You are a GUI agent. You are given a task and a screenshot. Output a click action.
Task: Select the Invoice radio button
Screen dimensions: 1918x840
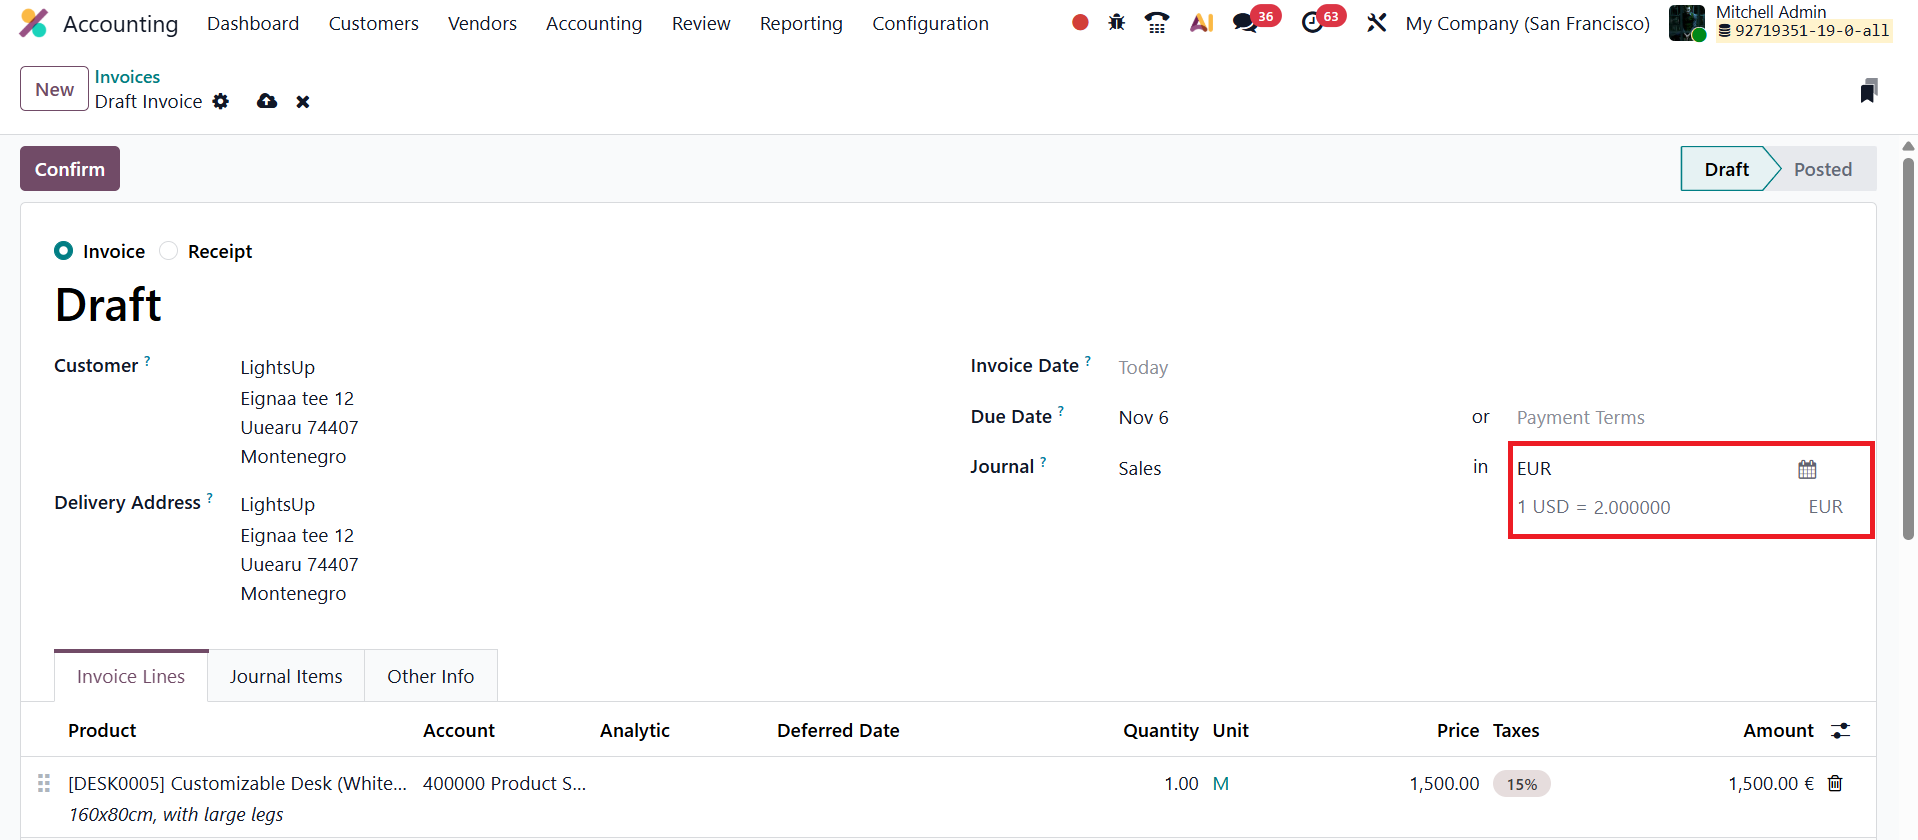click(64, 251)
